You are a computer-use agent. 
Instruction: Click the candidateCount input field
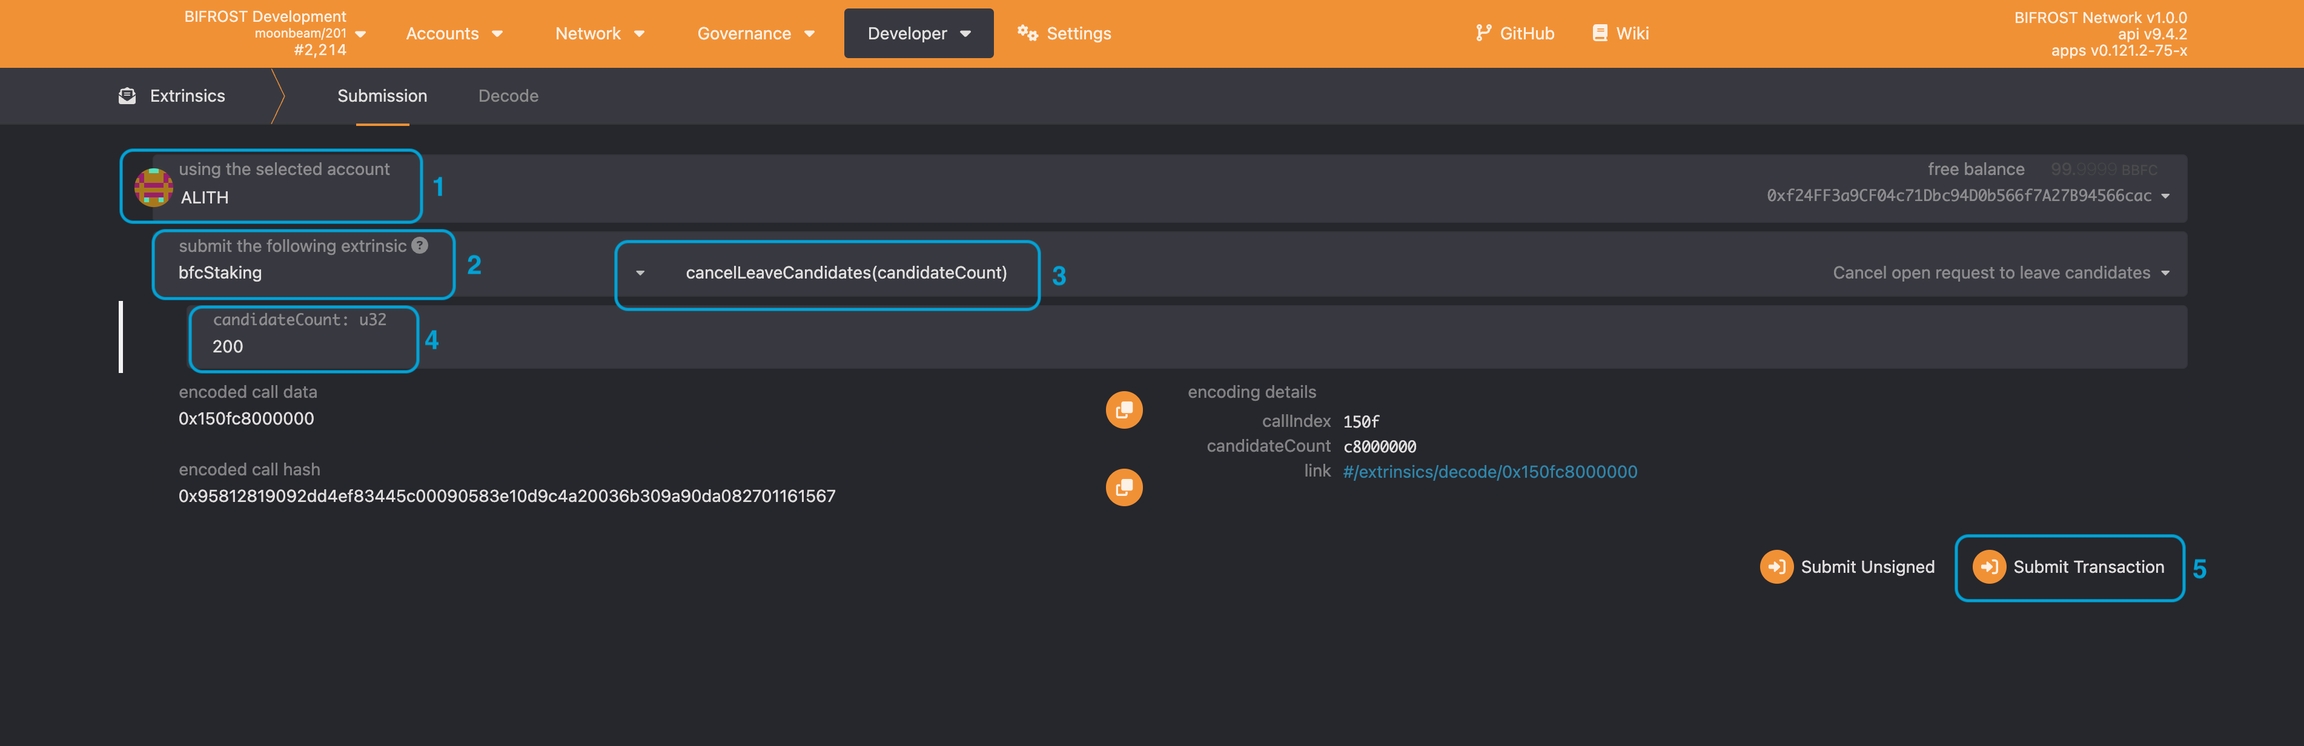[302, 346]
